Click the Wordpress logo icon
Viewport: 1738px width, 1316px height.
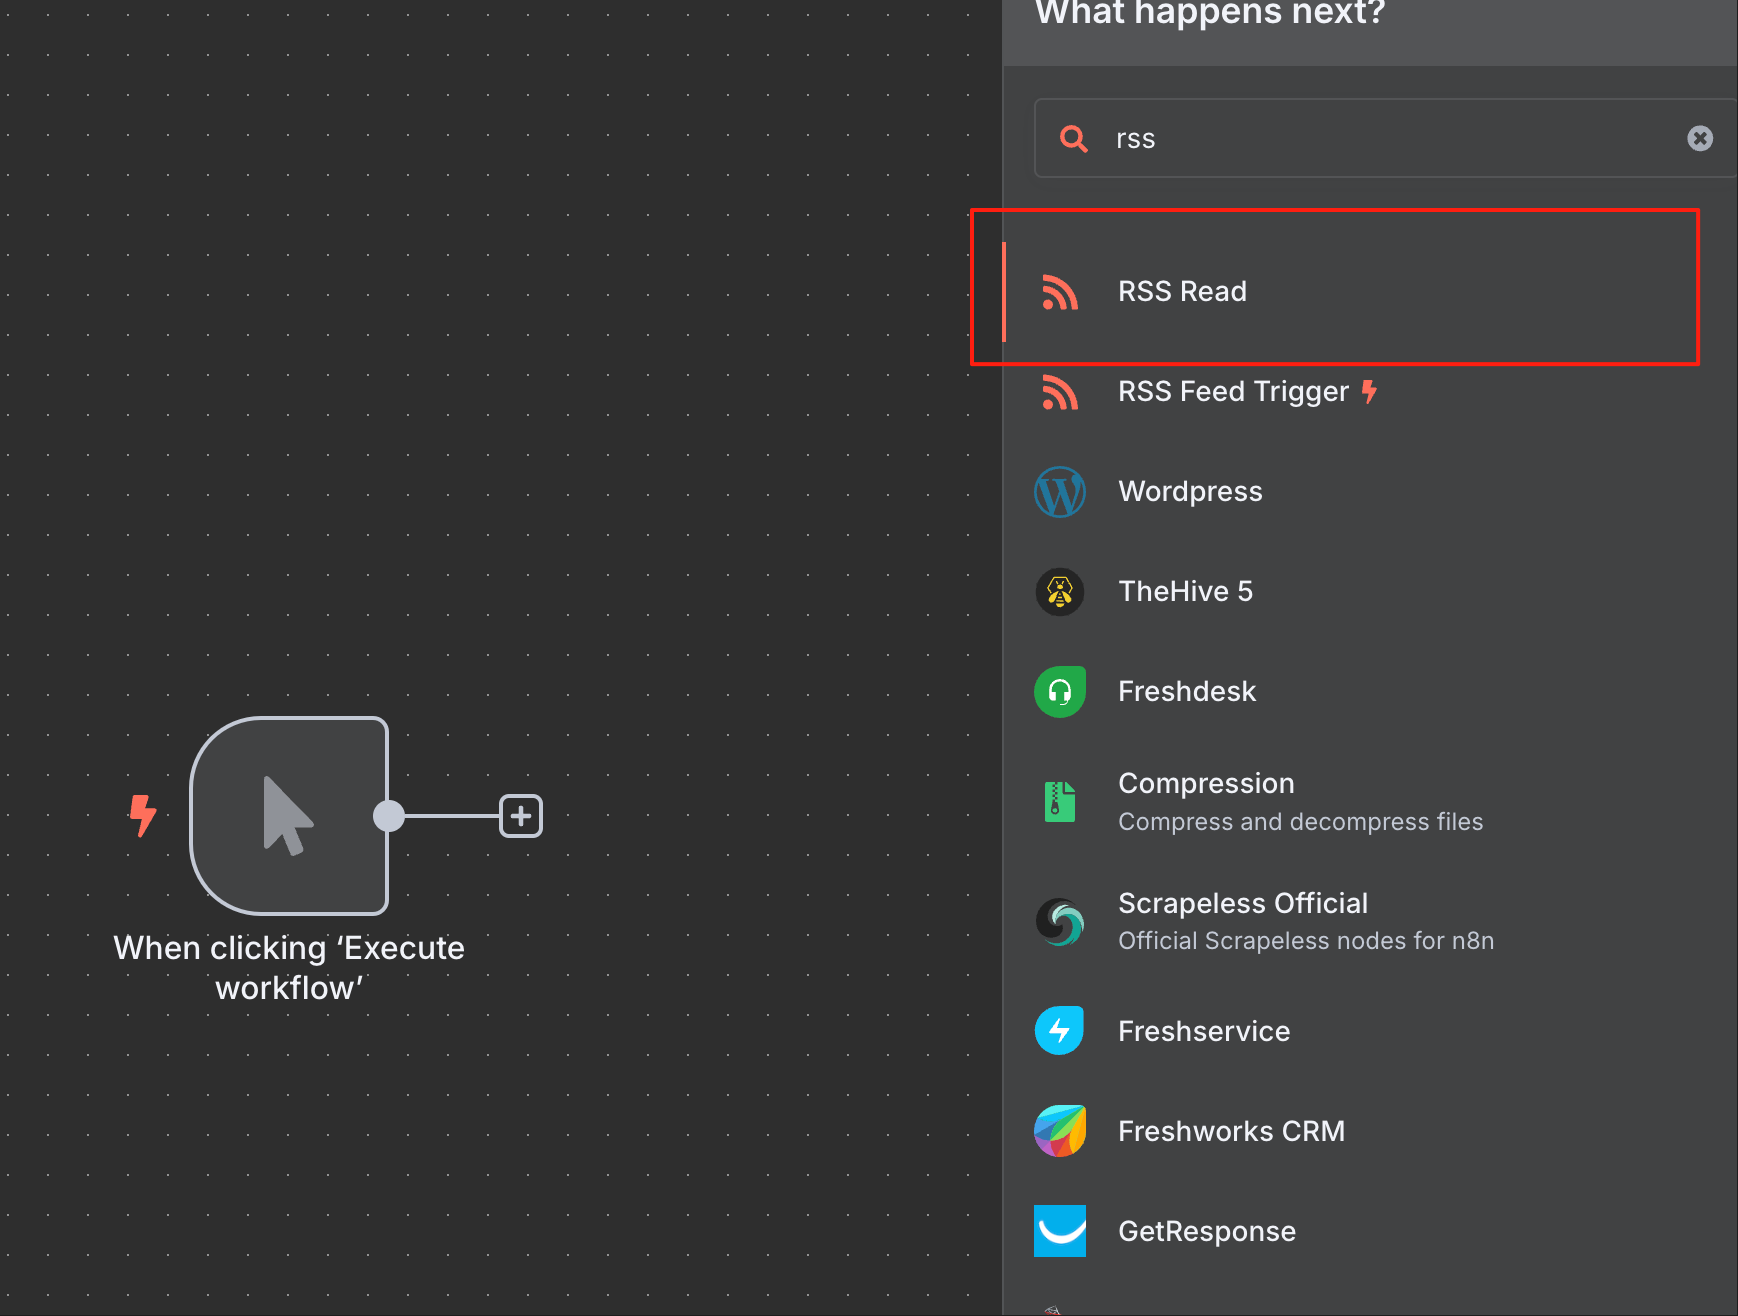(x=1060, y=492)
